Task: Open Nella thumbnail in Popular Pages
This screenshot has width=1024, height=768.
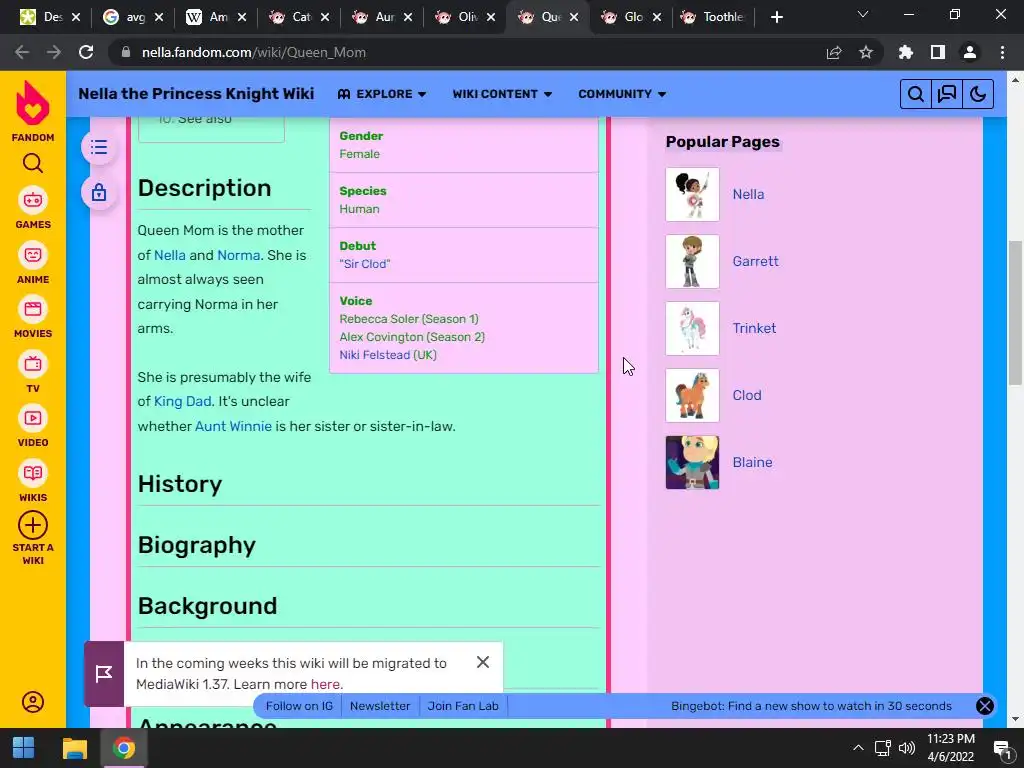Action: point(692,195)
